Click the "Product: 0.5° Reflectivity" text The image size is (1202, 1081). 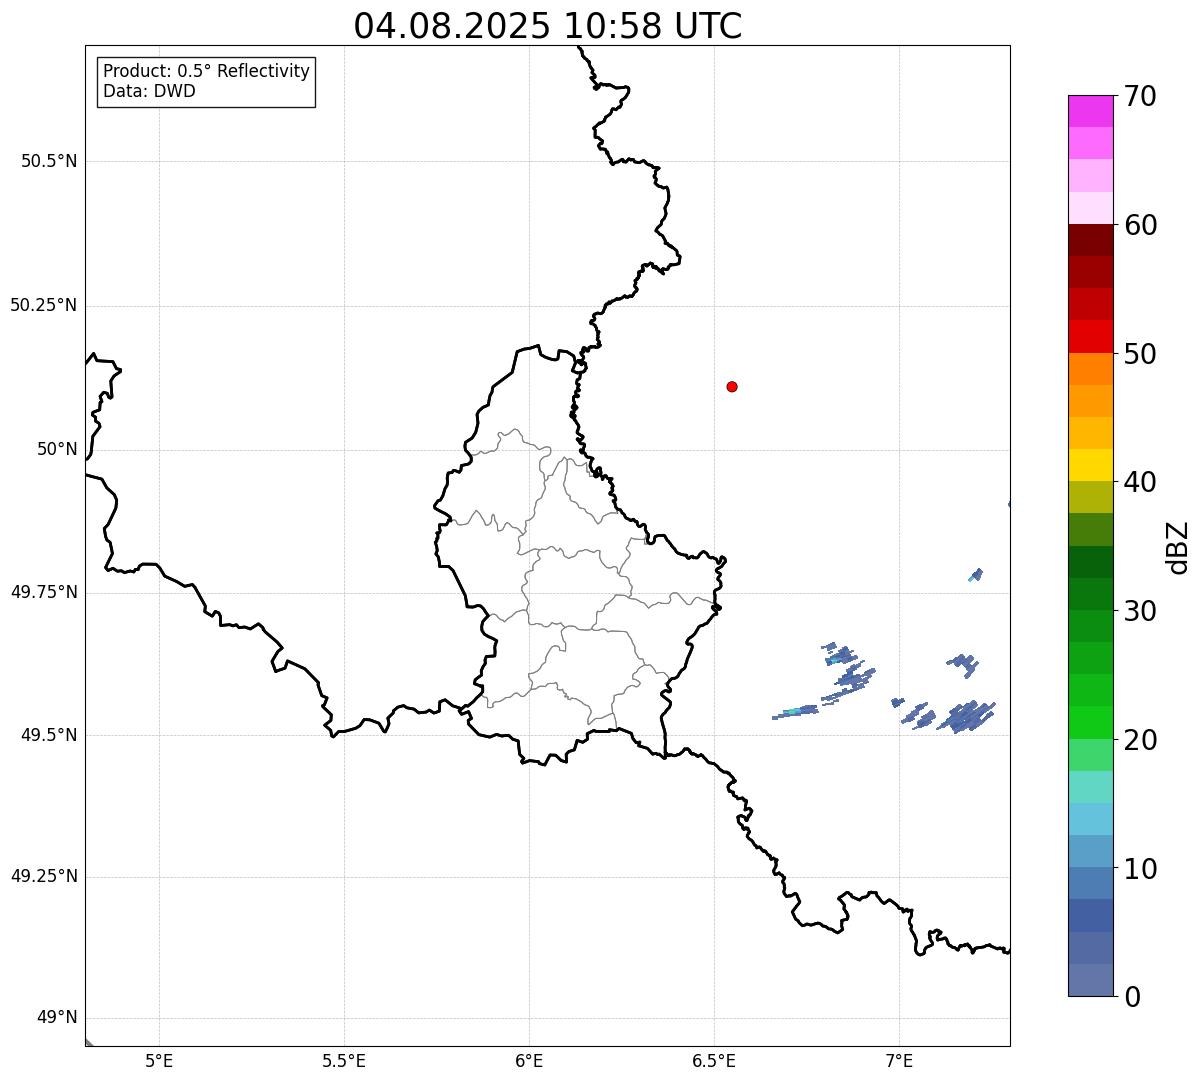tap(206, 71)
